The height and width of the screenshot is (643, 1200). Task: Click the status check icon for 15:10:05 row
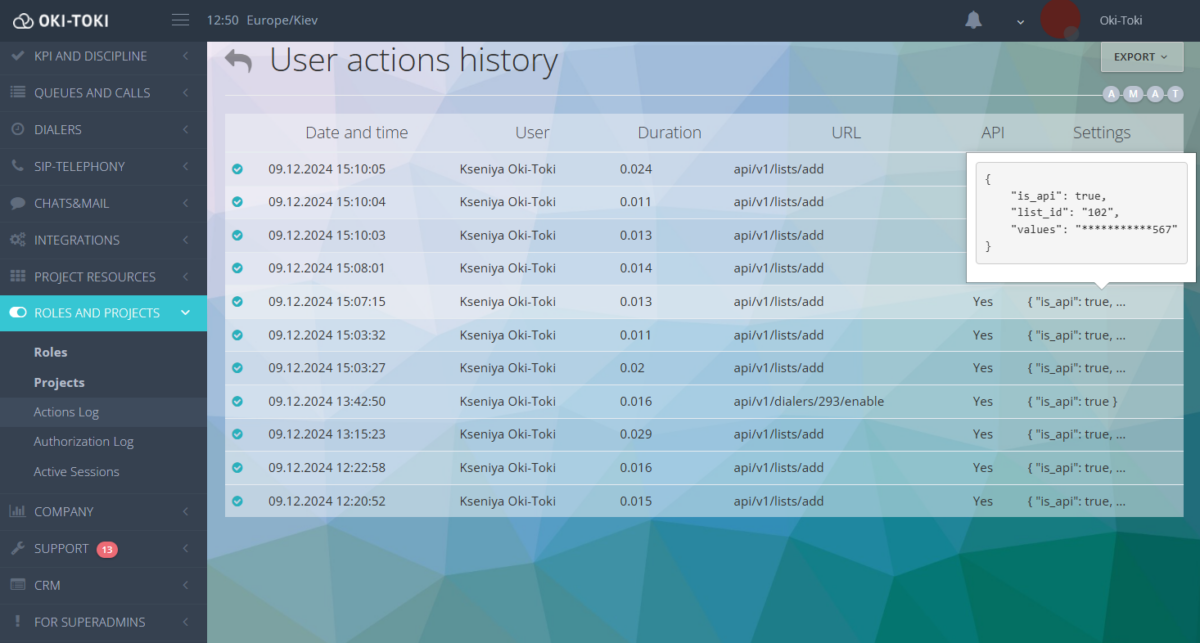click(x=237, y=169)
